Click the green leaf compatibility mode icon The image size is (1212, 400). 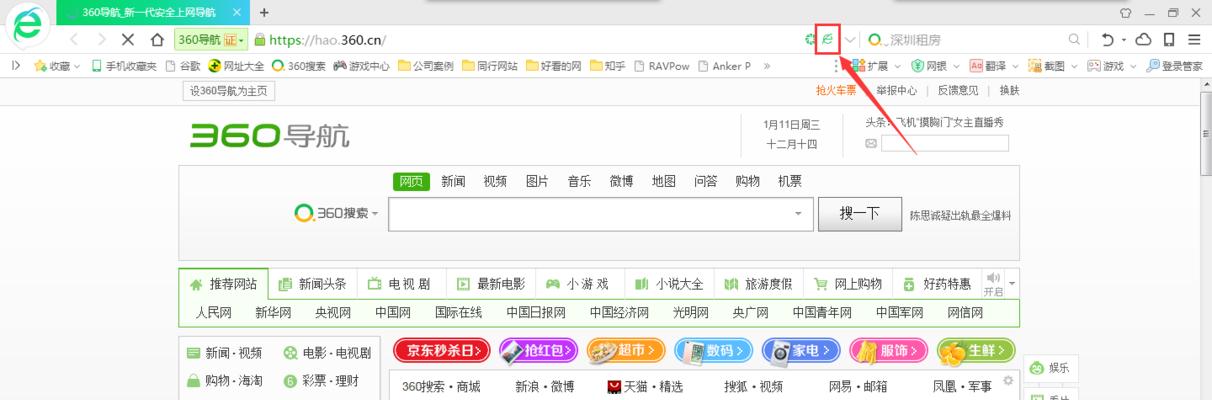(x=828, y=40)
